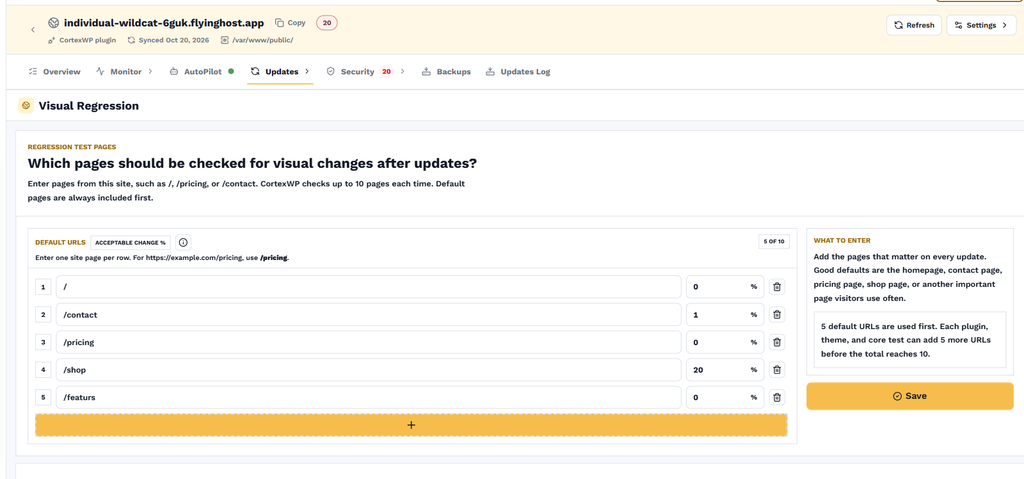Delete the /featurs row with trash icon
This screenshot has width=1024, height=479.
776,397
